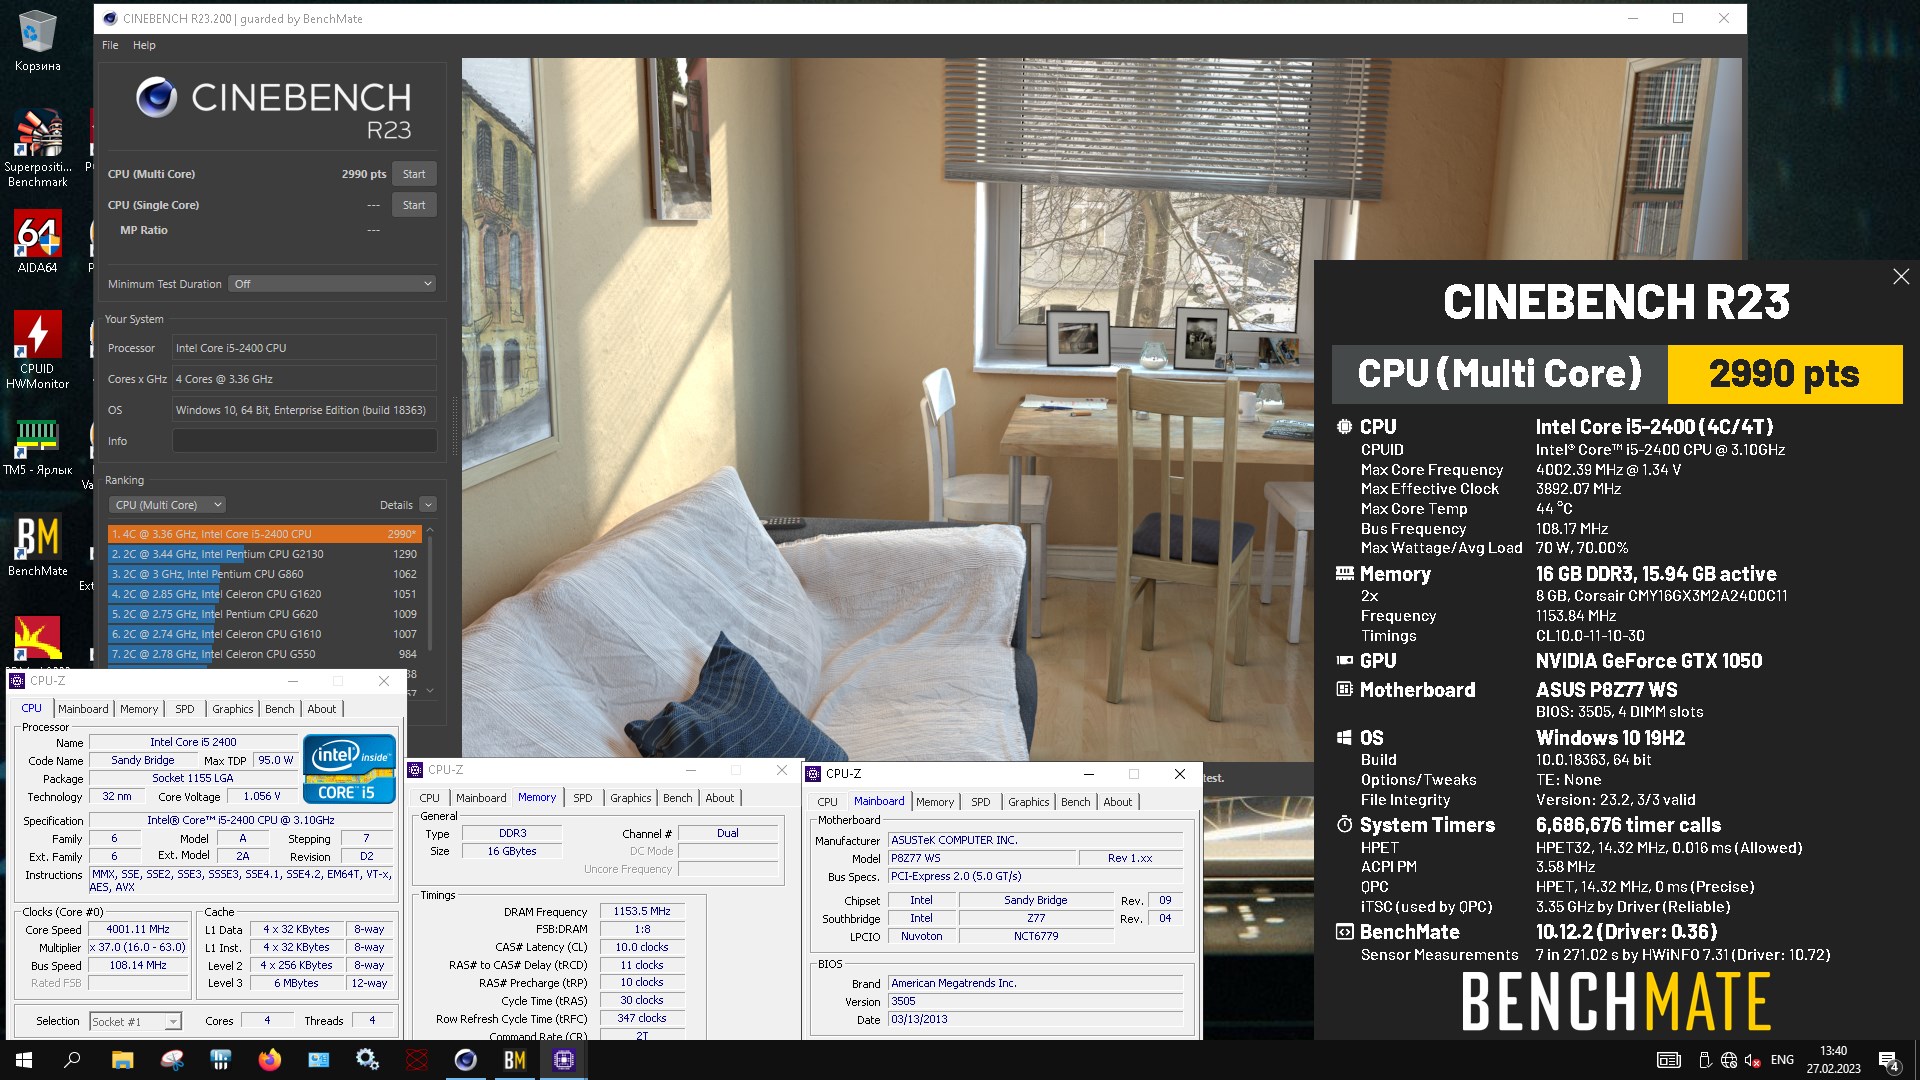Switch to CPU-Z purple chip taskbar icon
The image size is (1920, 1080).
(x=564, y=1060)
